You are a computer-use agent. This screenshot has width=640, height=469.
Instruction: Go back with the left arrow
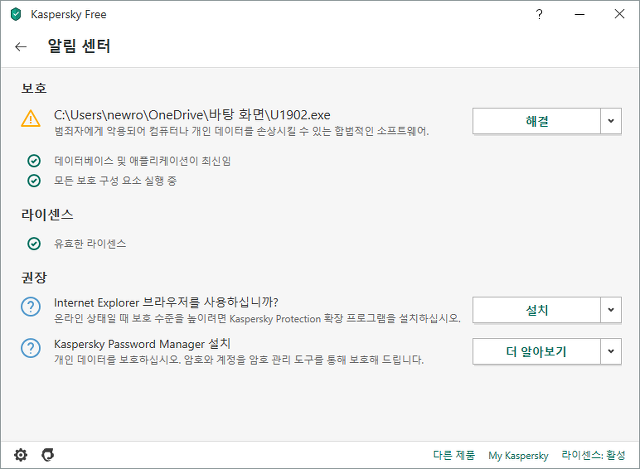20,47
